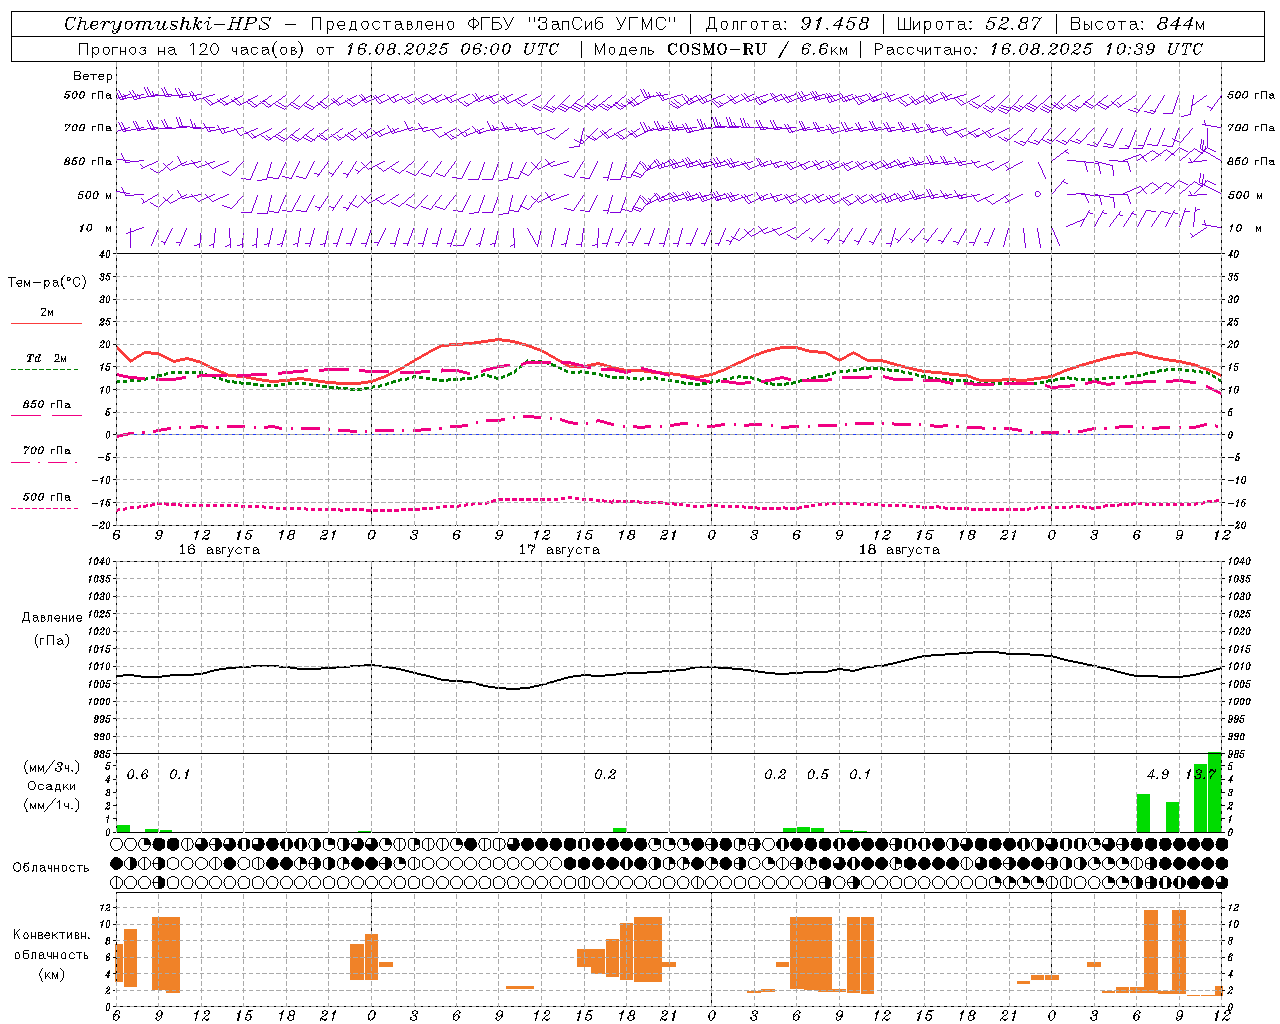
Task: Click the 'Высота: 844м' elevation text
Action: point(1137,24)
